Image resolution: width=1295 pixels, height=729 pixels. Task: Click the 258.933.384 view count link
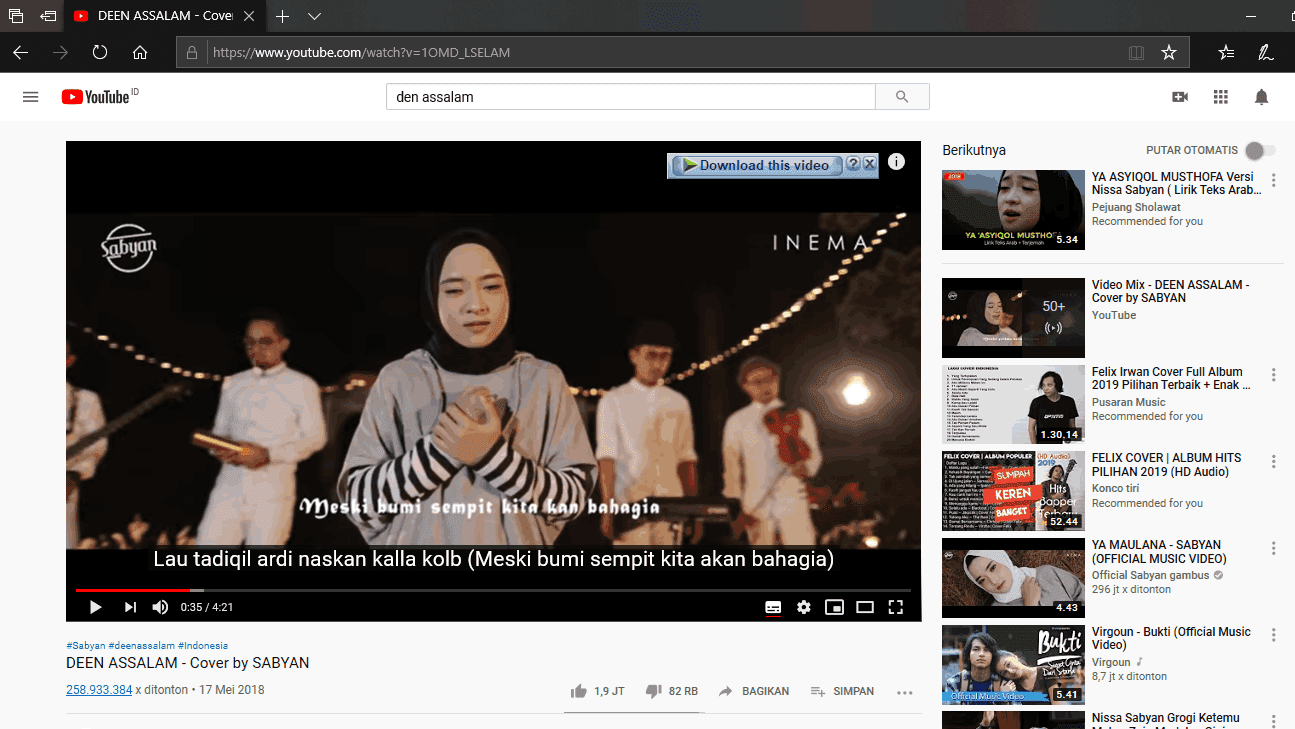99,690
